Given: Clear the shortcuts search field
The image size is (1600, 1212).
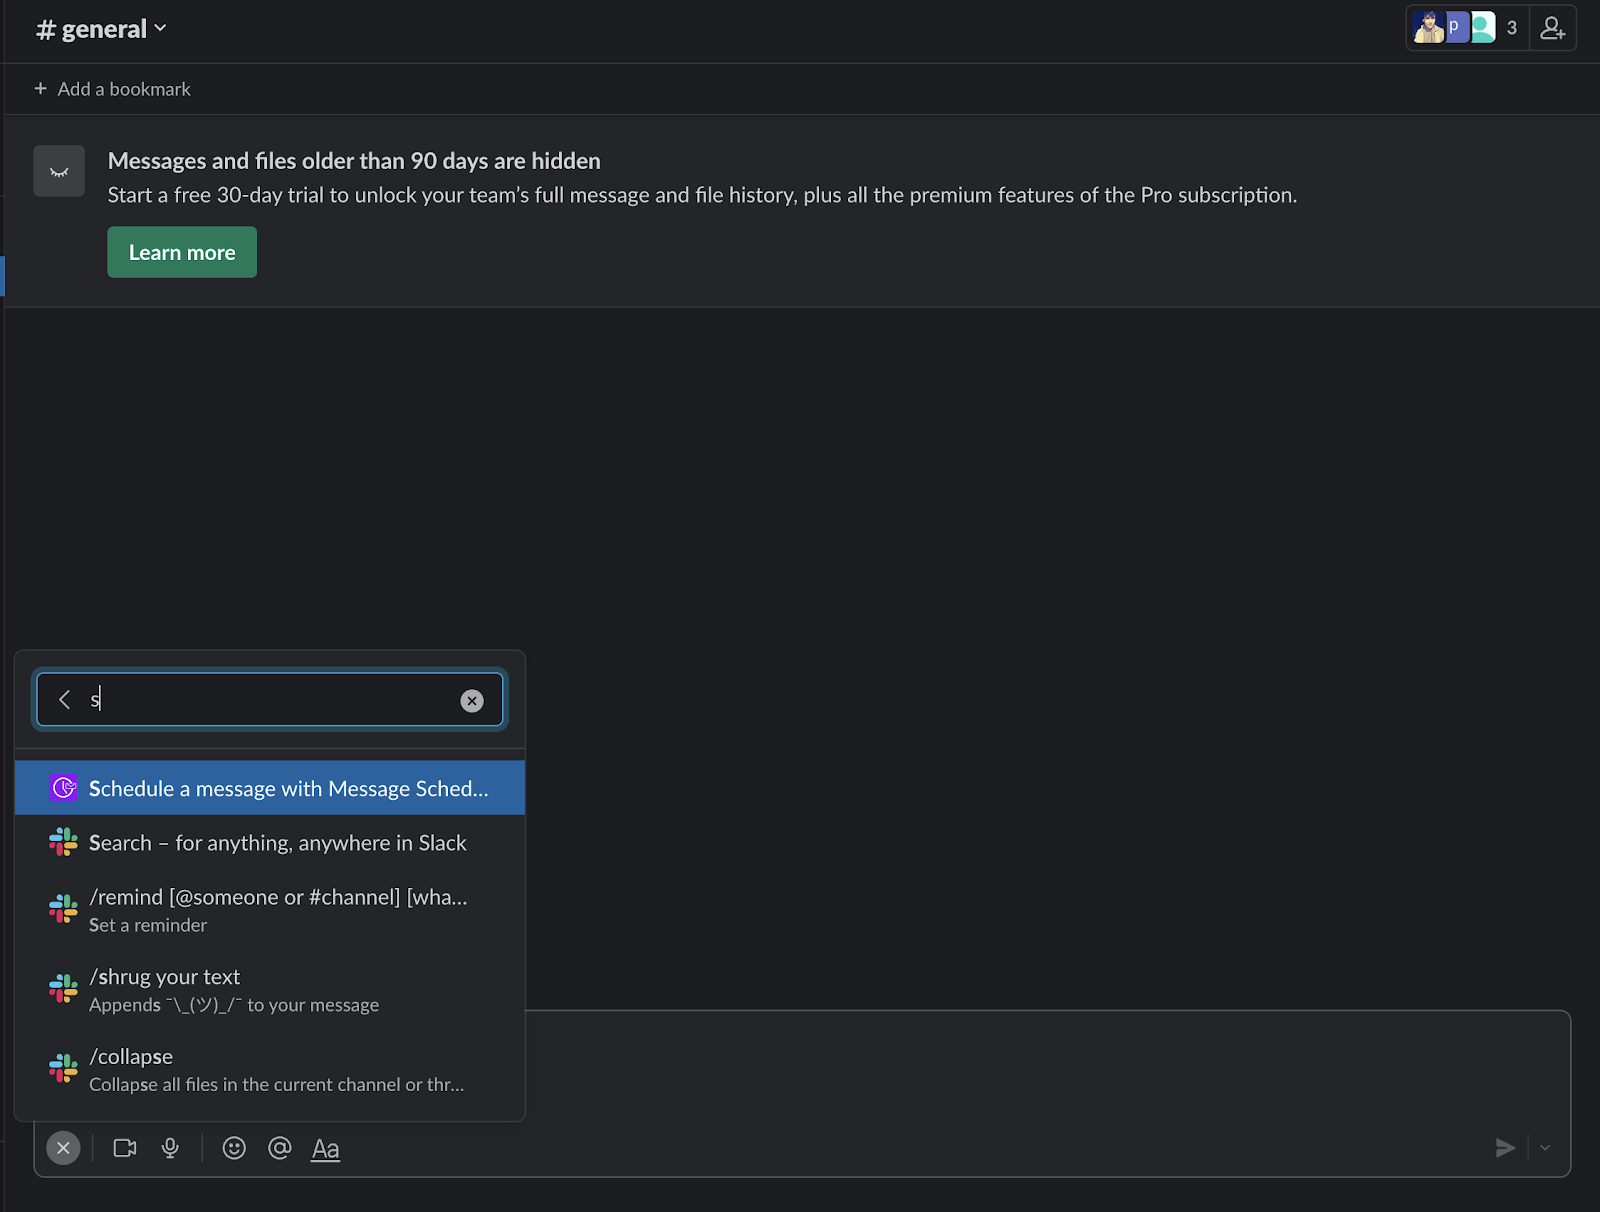Looking at the screenshot, I should (472, 701).
